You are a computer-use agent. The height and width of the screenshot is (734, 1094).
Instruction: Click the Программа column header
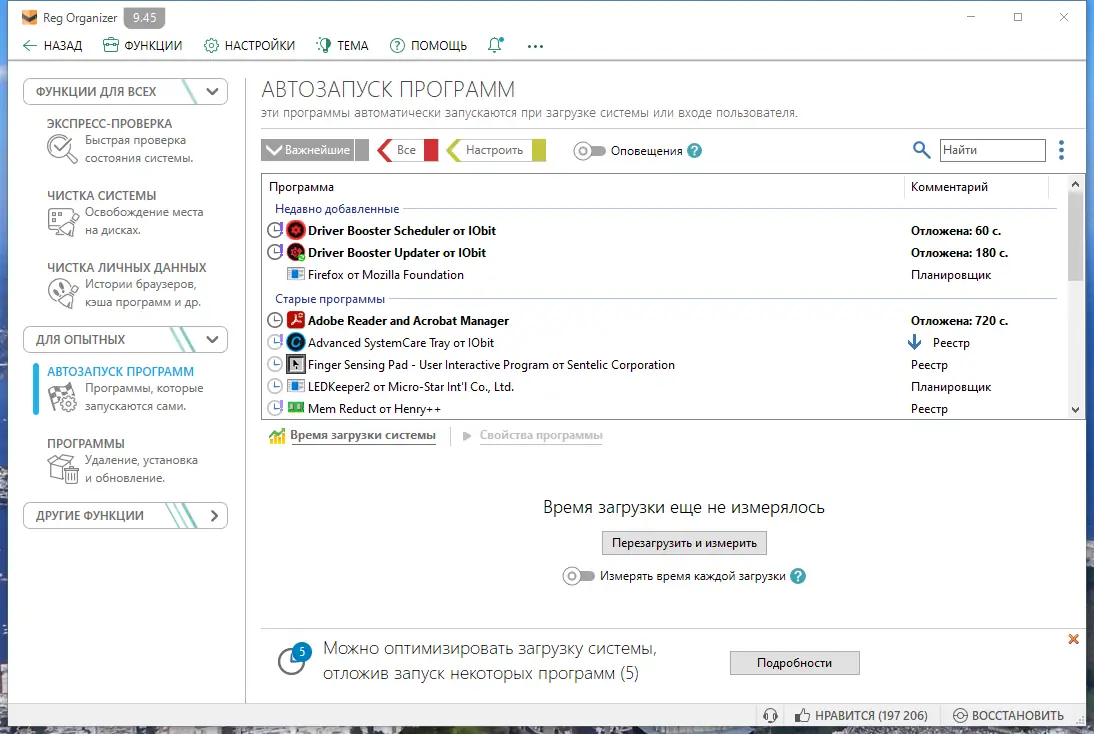pyautogui.click(x=583, y=187)
